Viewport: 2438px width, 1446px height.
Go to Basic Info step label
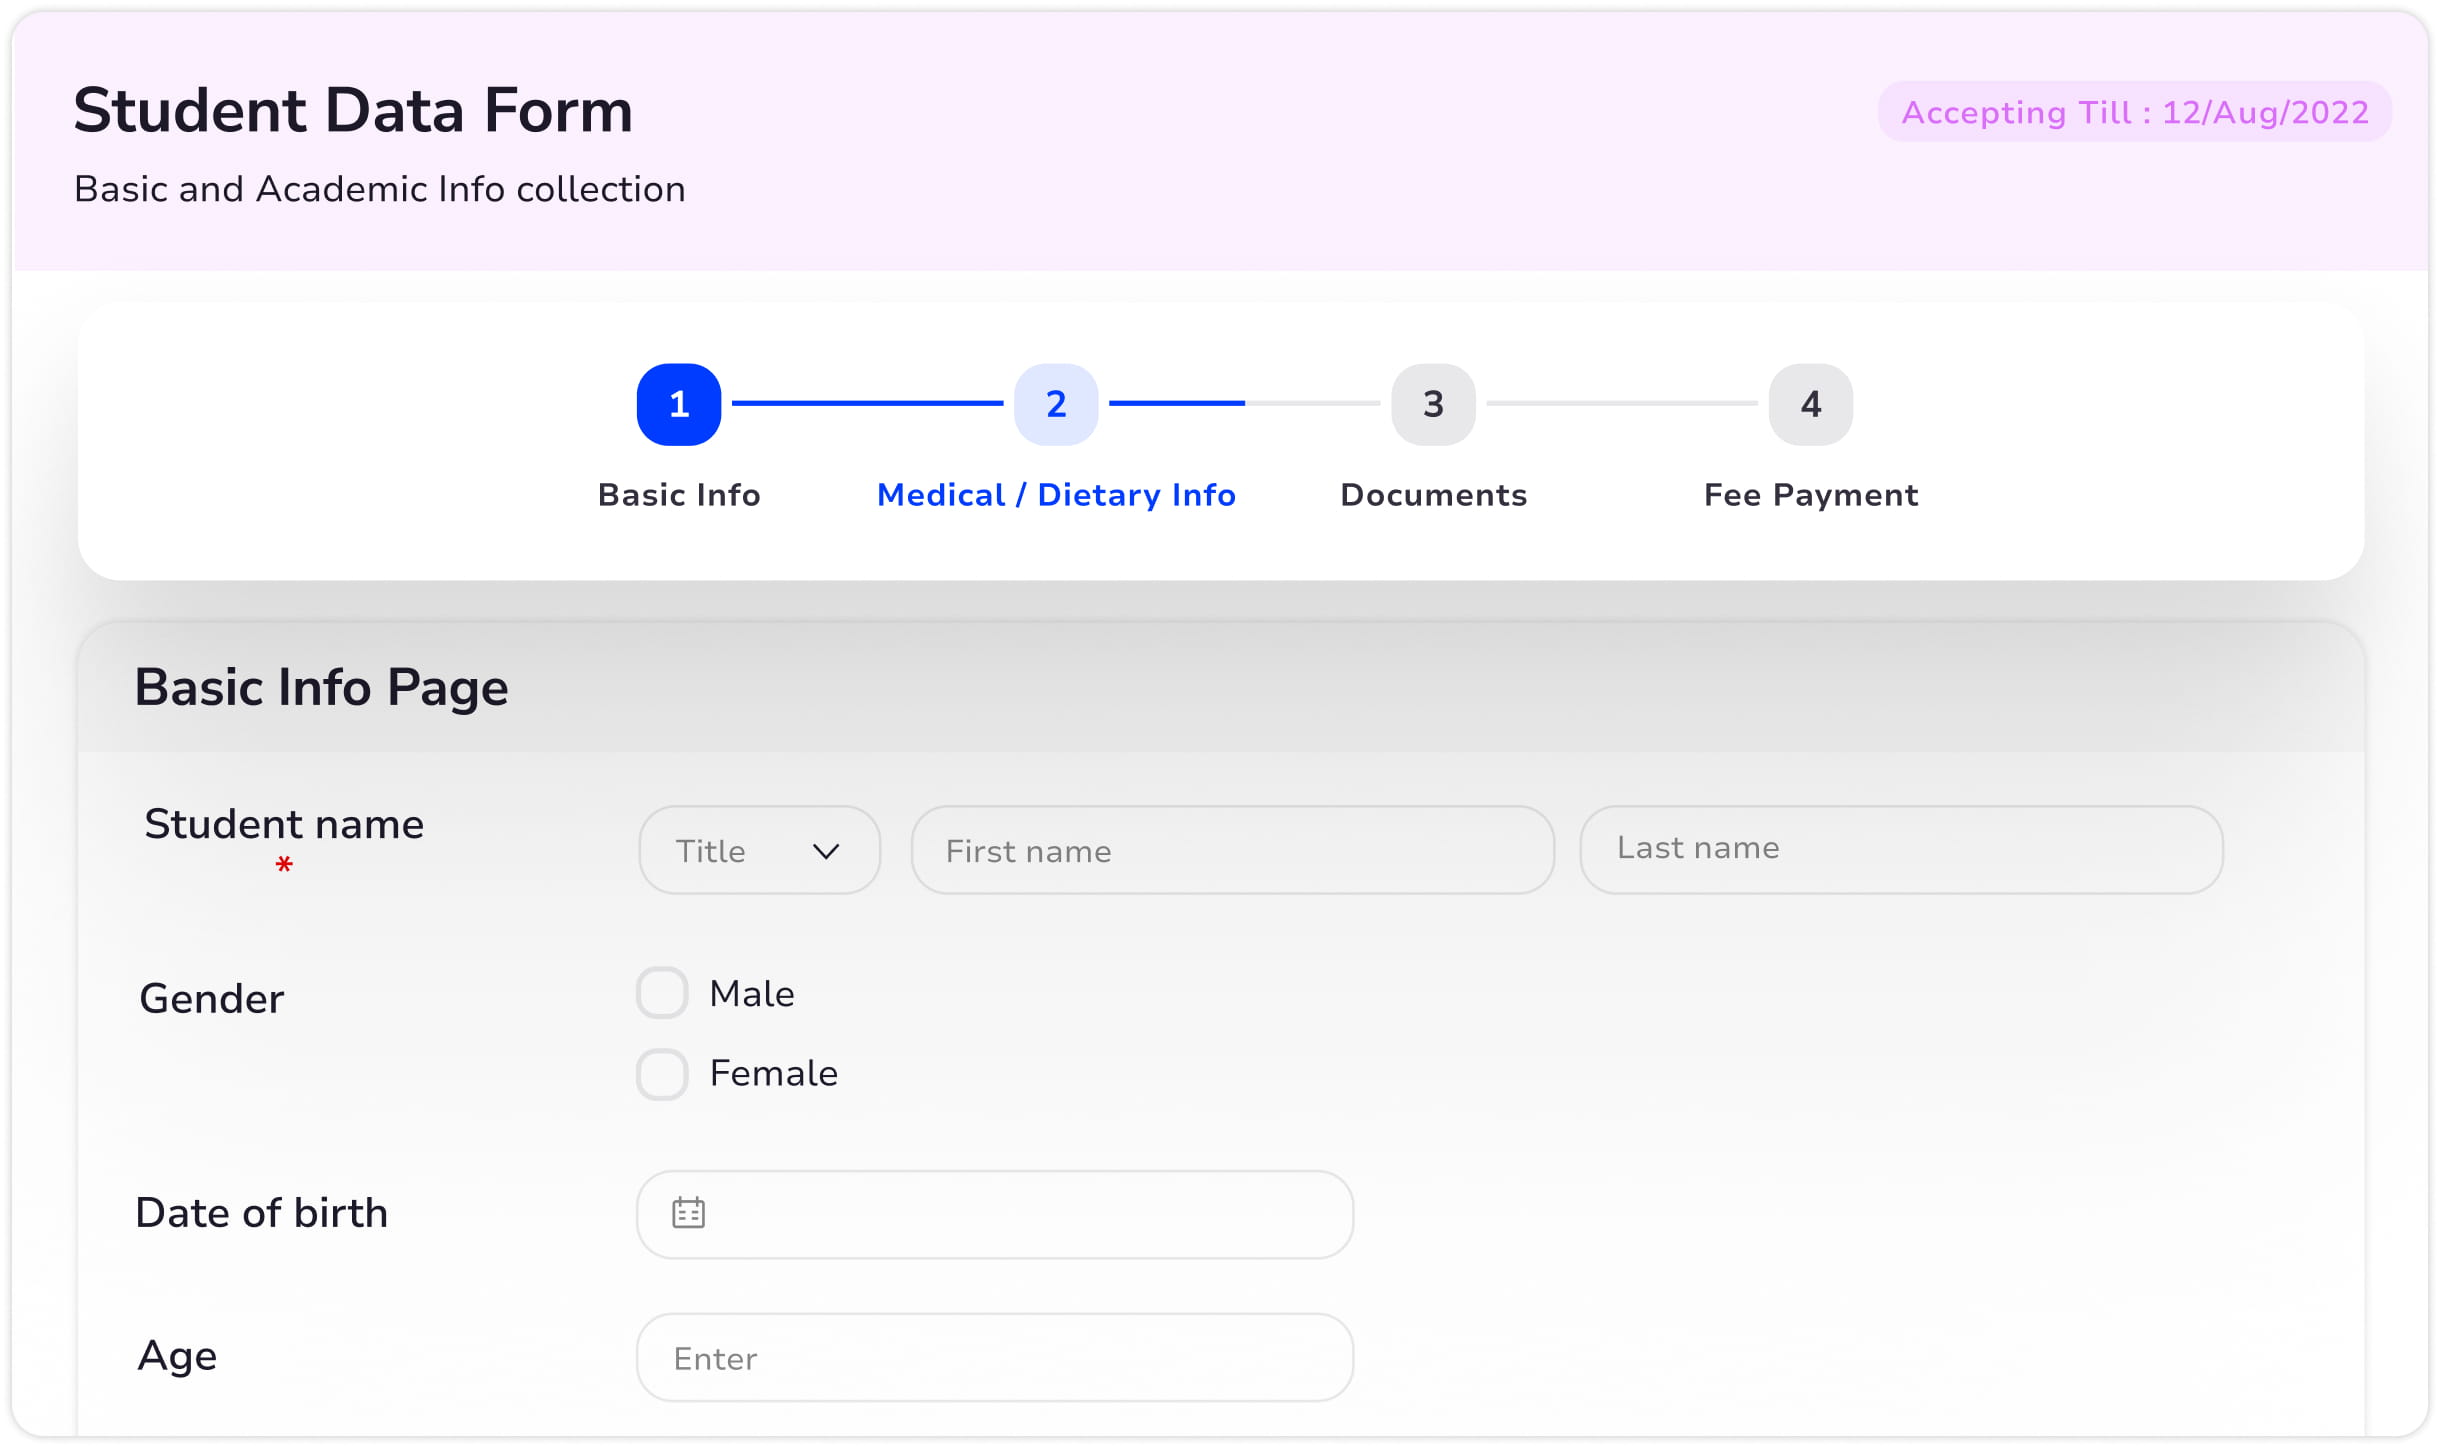click(x=679, y=495)
